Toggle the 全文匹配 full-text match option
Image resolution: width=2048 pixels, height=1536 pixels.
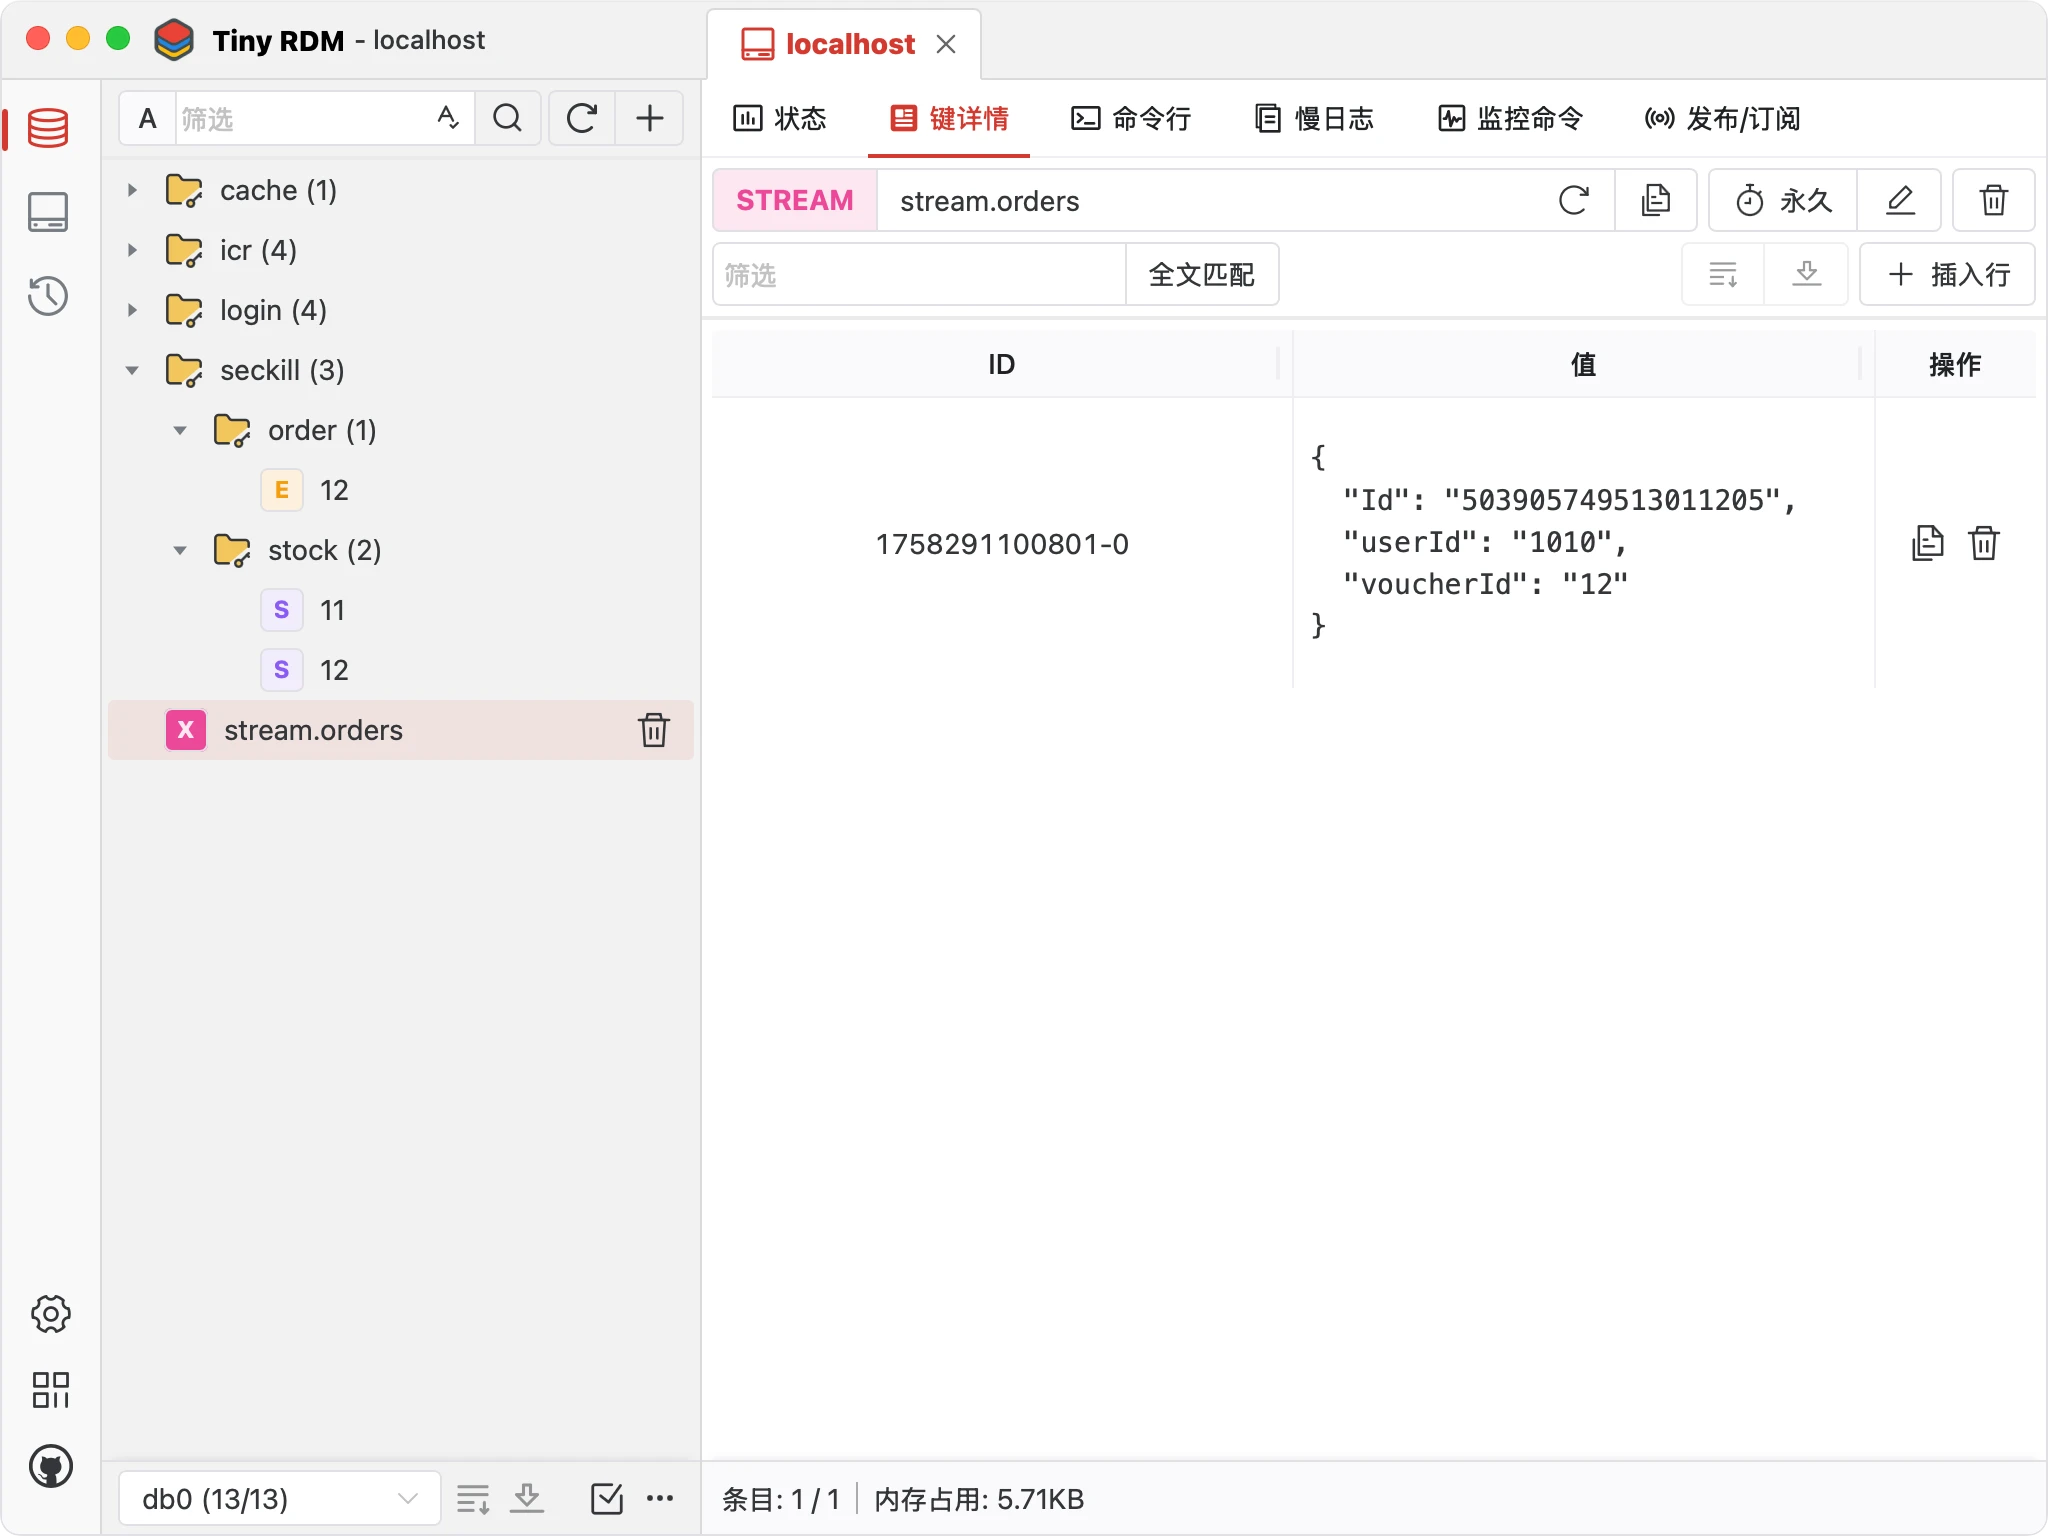click(1201, 275)
